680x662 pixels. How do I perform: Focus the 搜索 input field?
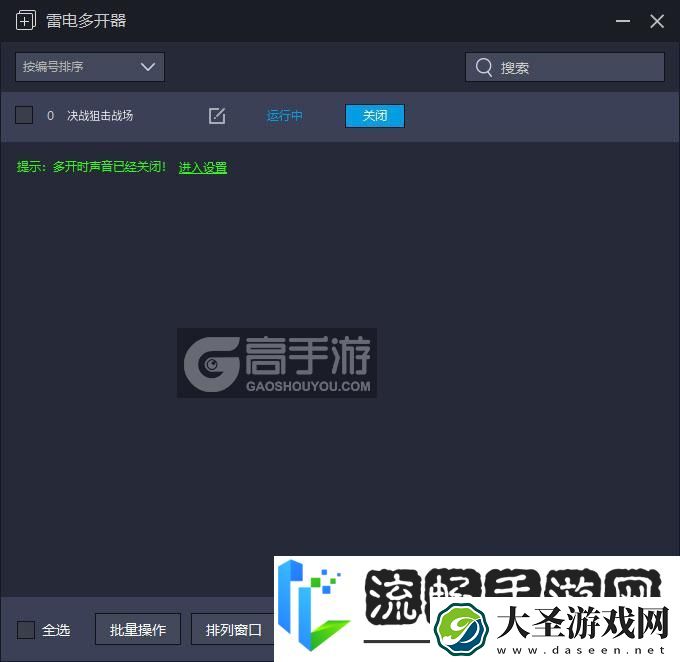(x=565, y=67)
